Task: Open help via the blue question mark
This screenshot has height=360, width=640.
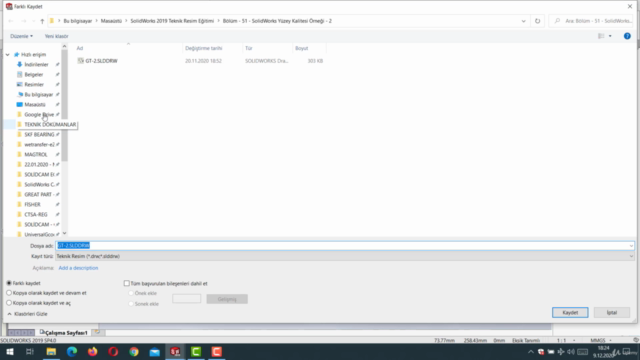Action: [x=627, y=36]
